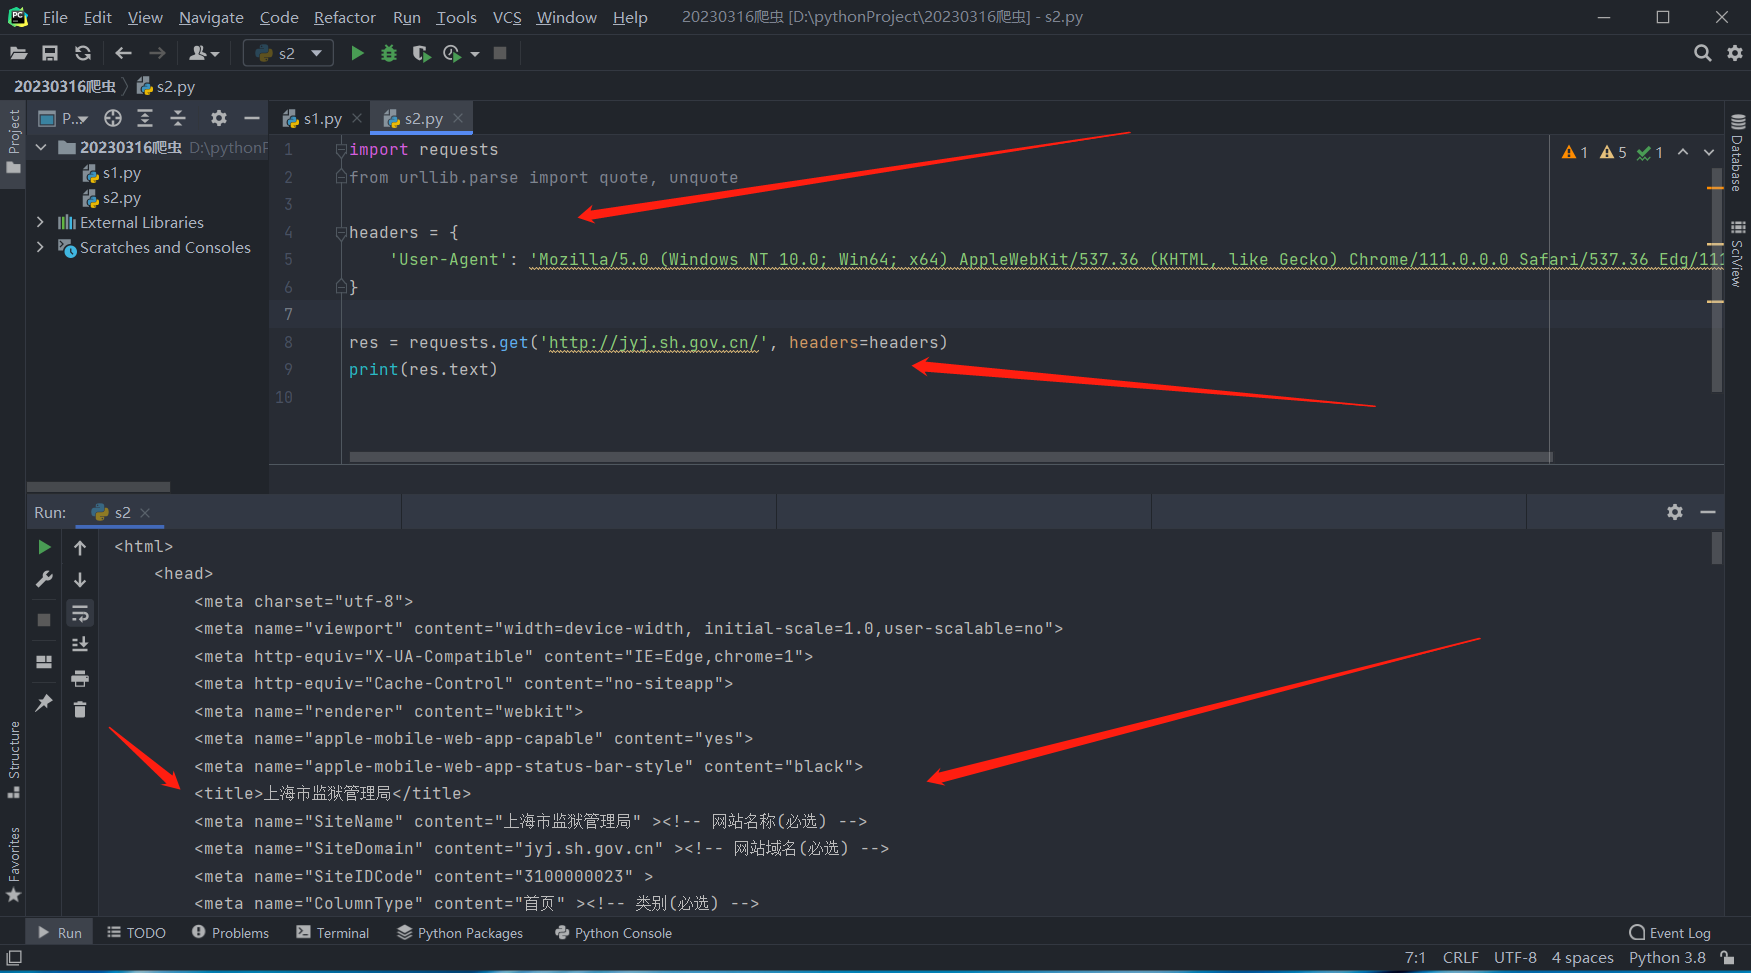Open the VCS menu

click(507, 17)
